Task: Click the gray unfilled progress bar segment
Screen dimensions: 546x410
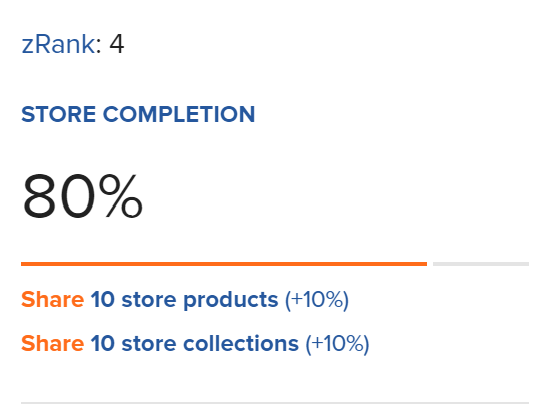Action: point(481,264)
